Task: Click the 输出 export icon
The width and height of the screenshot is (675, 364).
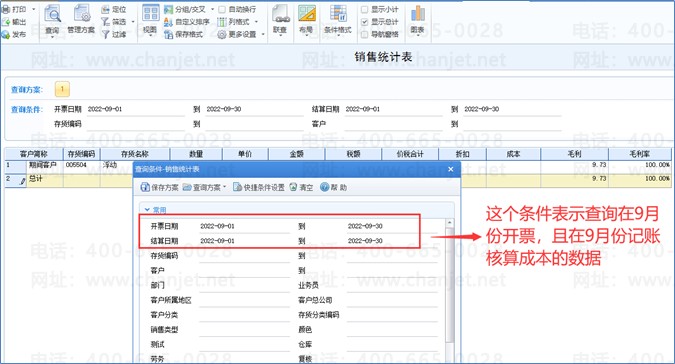Action: 6,22
